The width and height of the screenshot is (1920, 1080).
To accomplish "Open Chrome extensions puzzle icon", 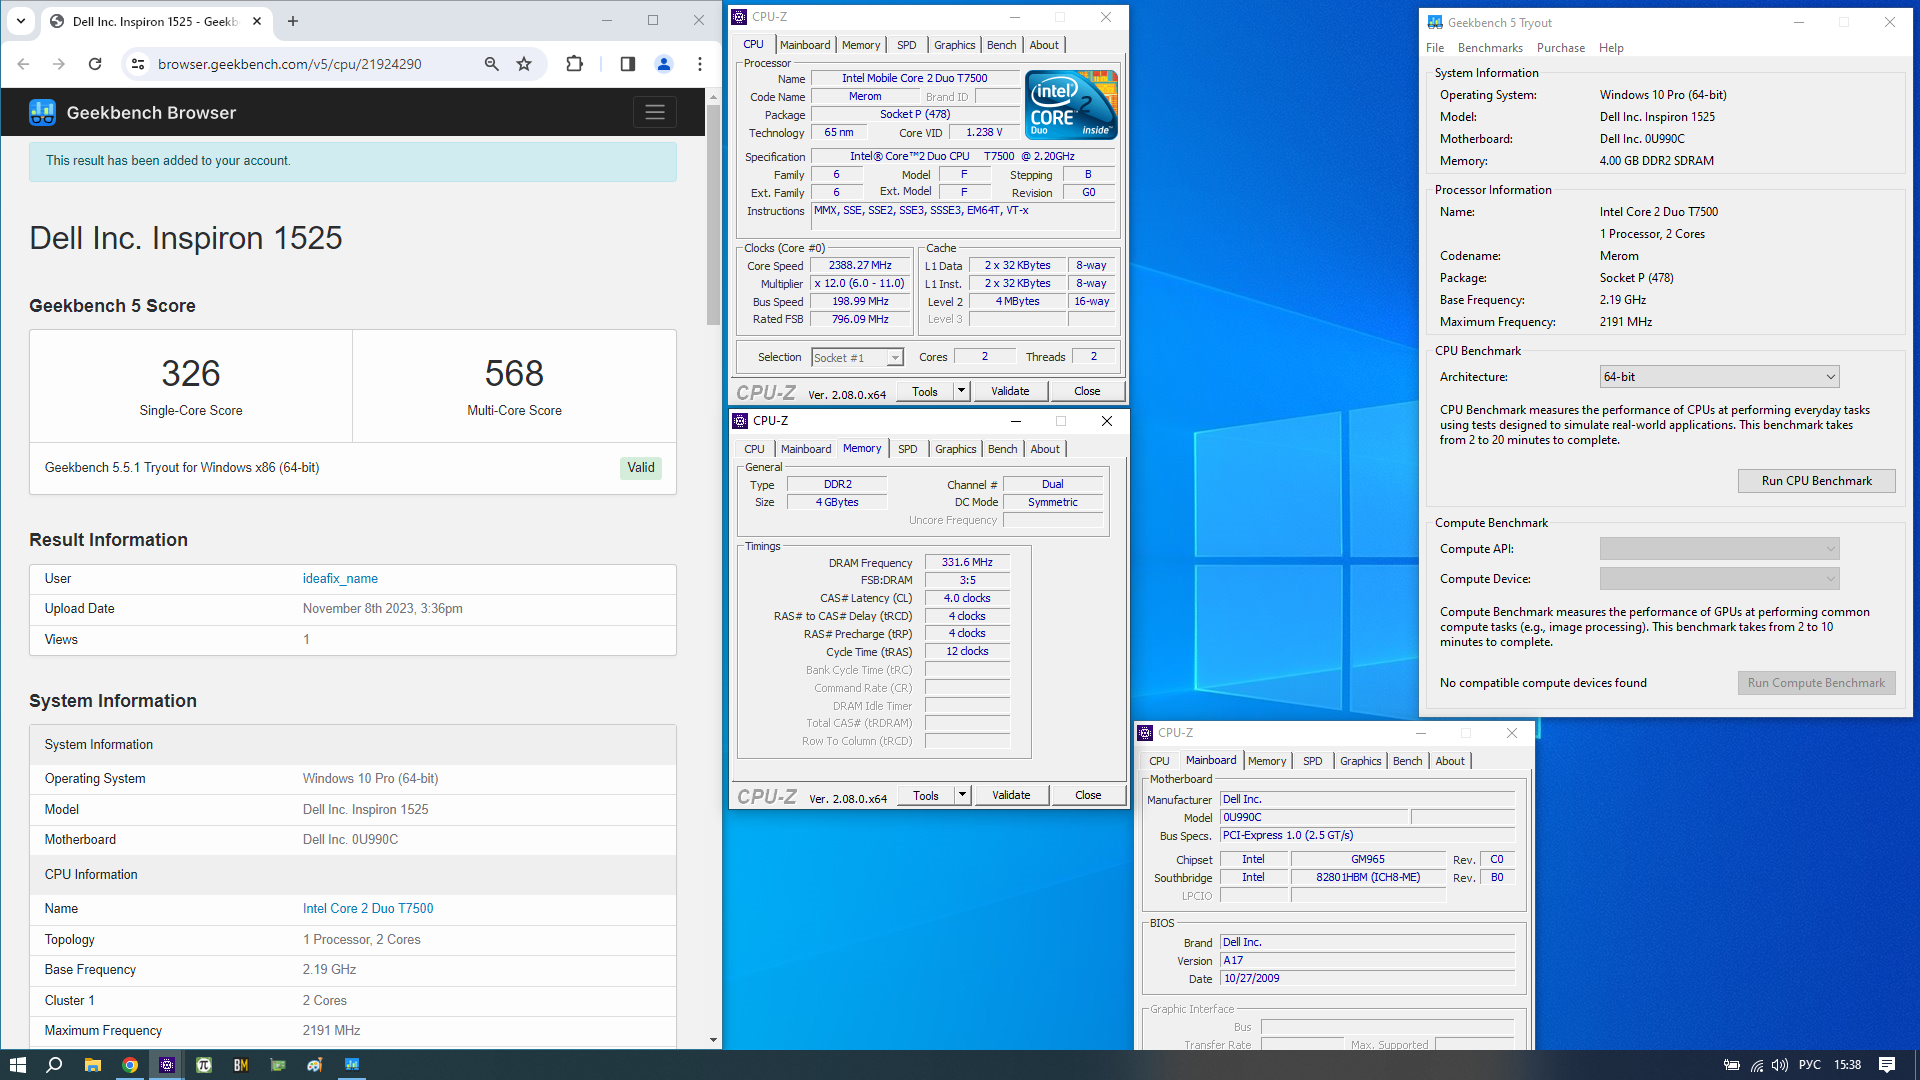I will tap(574, 64).
